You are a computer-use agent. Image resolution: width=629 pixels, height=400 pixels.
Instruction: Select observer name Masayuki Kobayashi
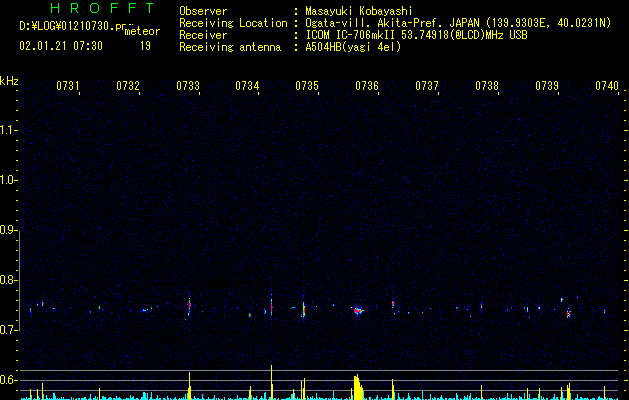pos(359,11)
